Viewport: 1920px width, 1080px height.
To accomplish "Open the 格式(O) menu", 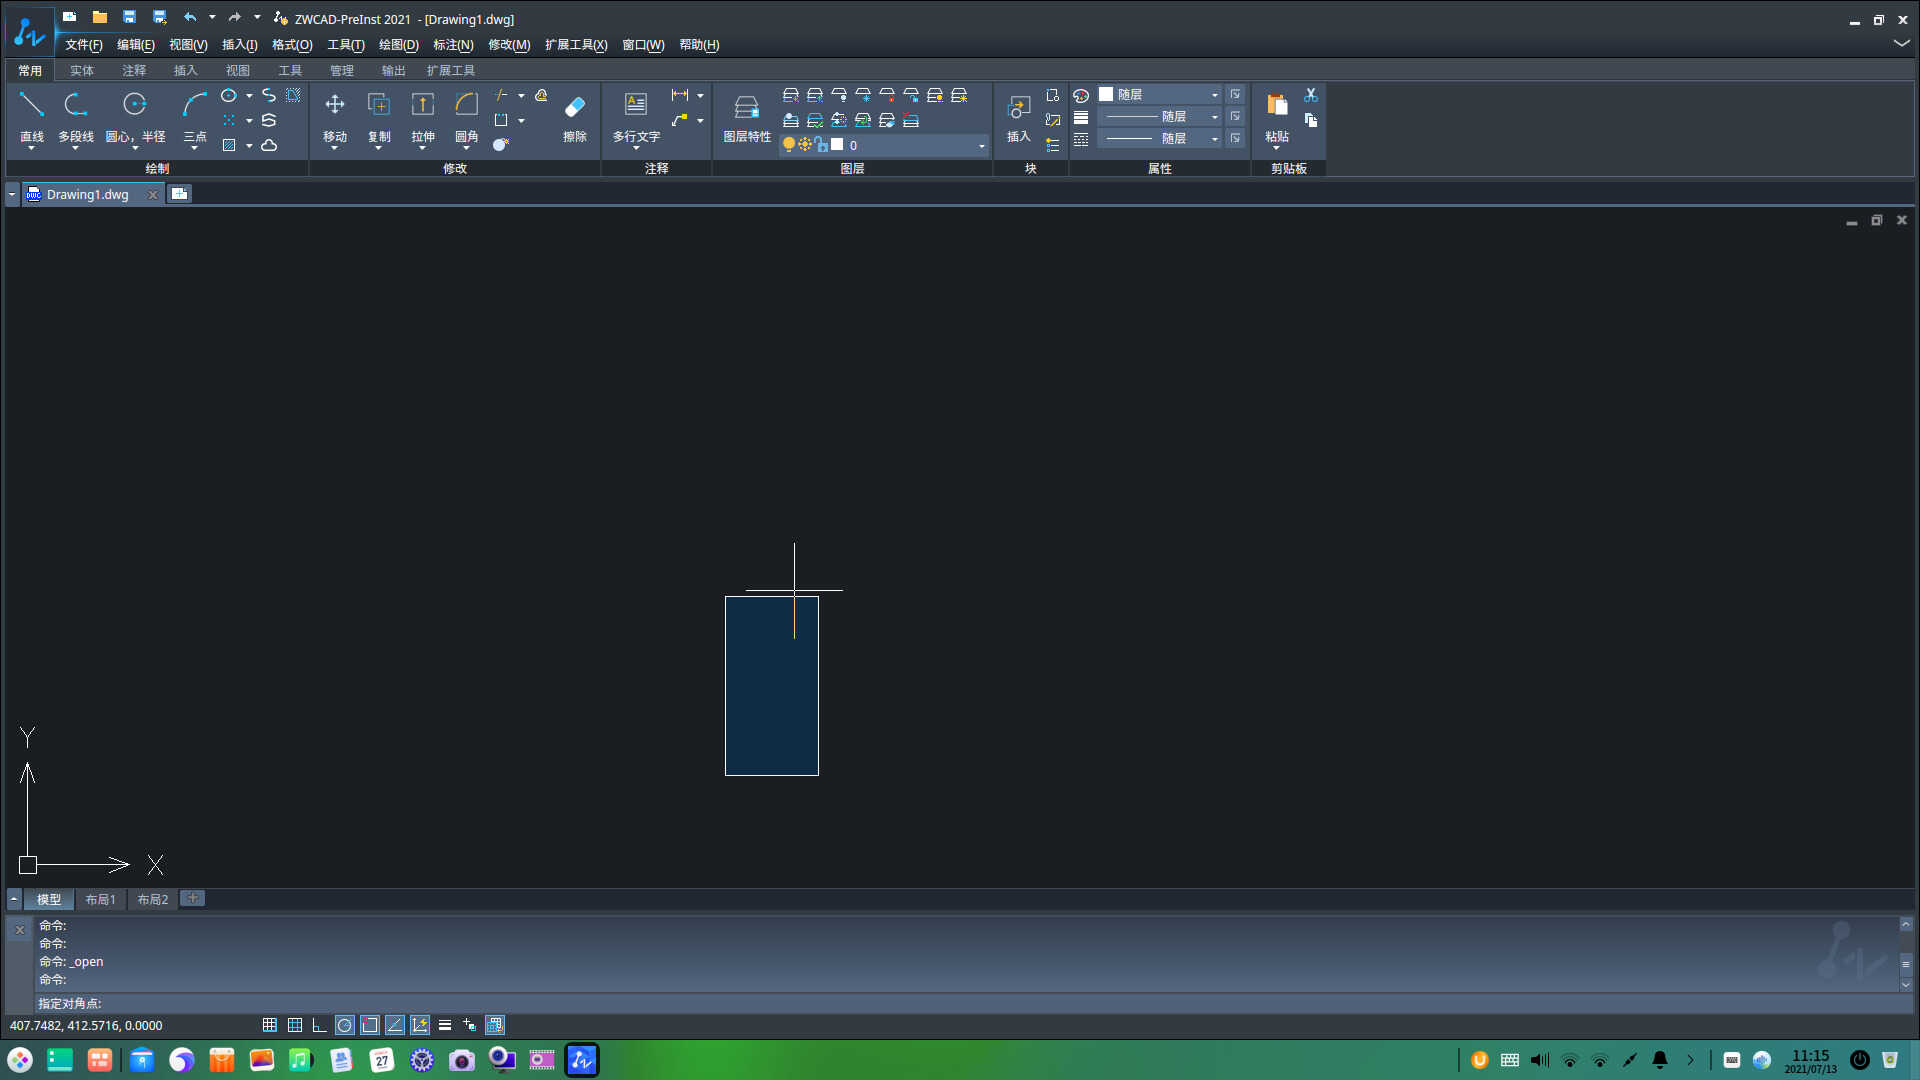I will click(x=289, y=45).
